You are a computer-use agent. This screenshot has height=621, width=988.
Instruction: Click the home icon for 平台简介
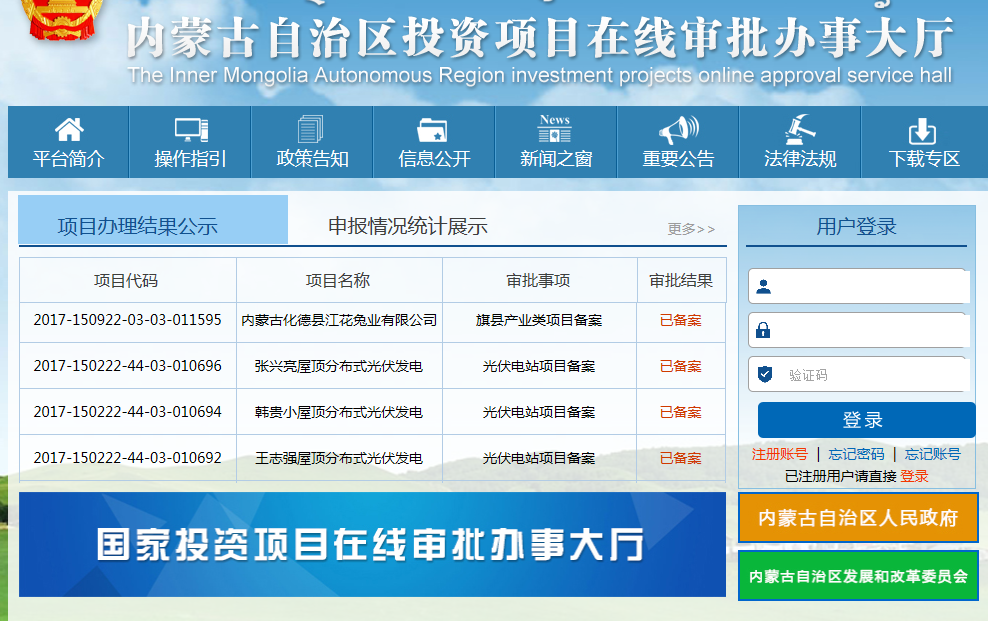tap(68, 130)
